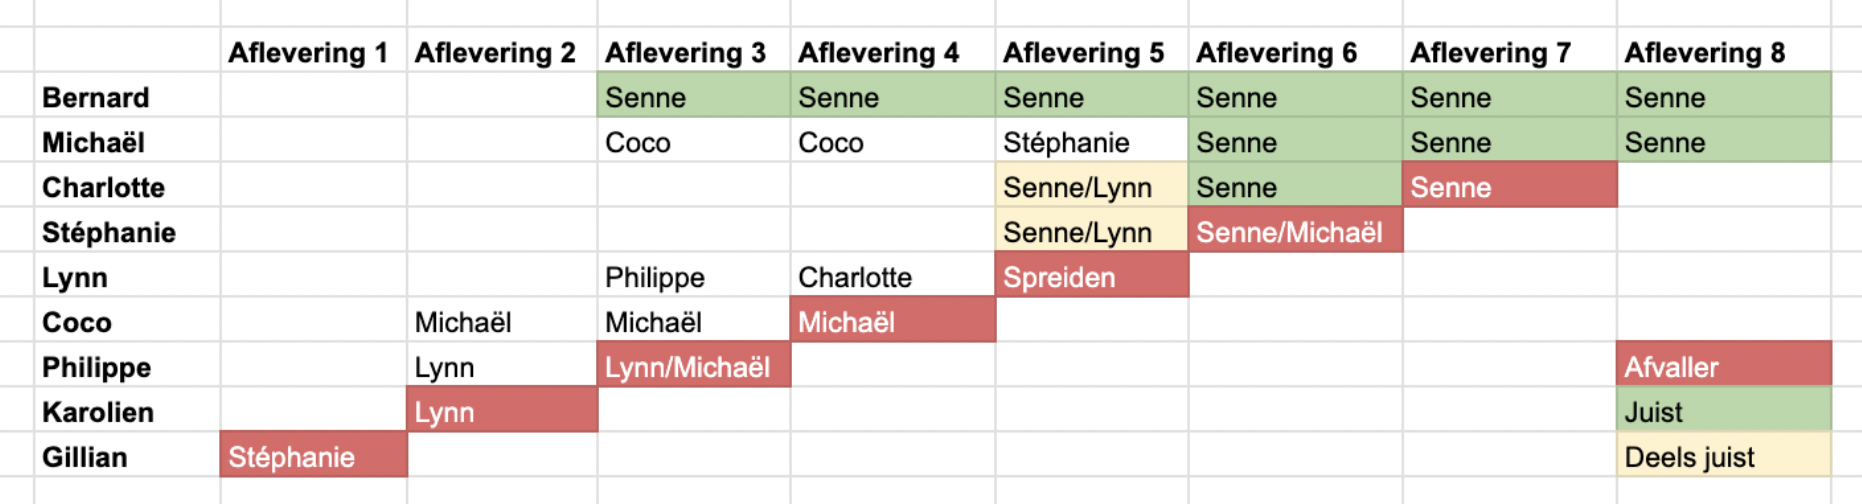This screenshot has width=1862, height=504.
Task: Click the Gillian row label
Action: [85, 457]
